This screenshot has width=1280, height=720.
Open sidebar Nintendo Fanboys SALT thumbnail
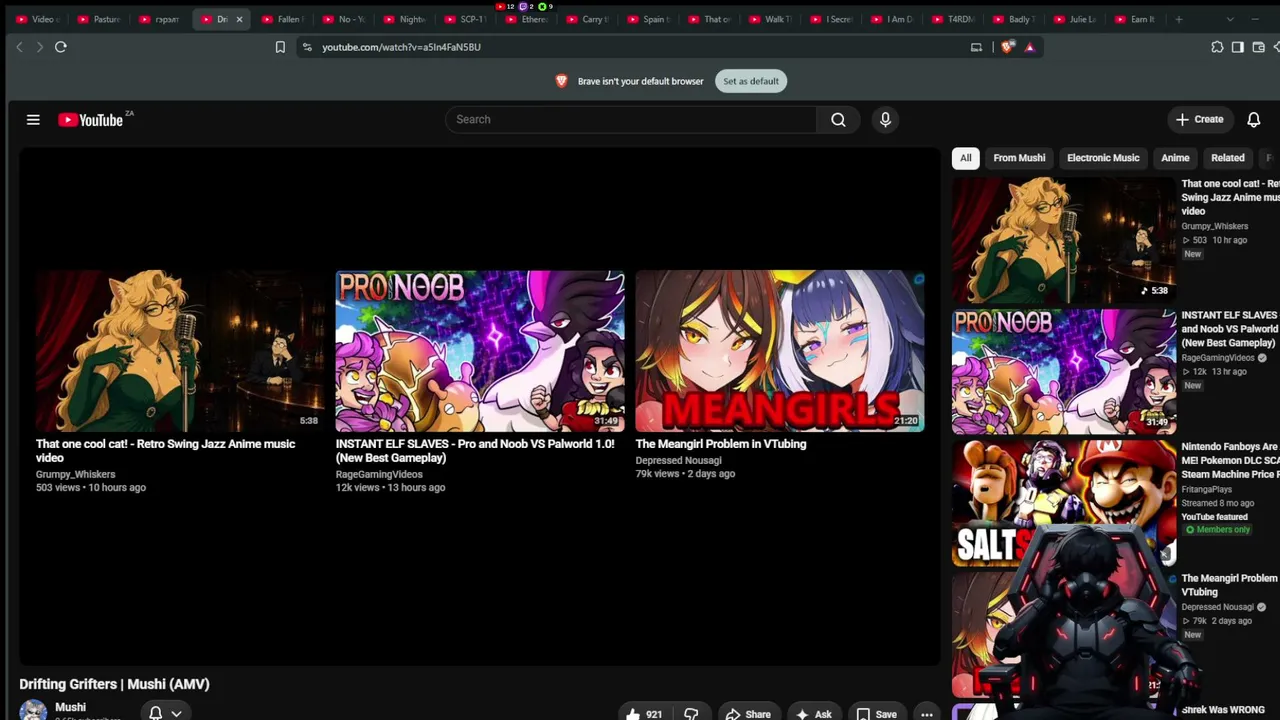(x=1064, y=503)
